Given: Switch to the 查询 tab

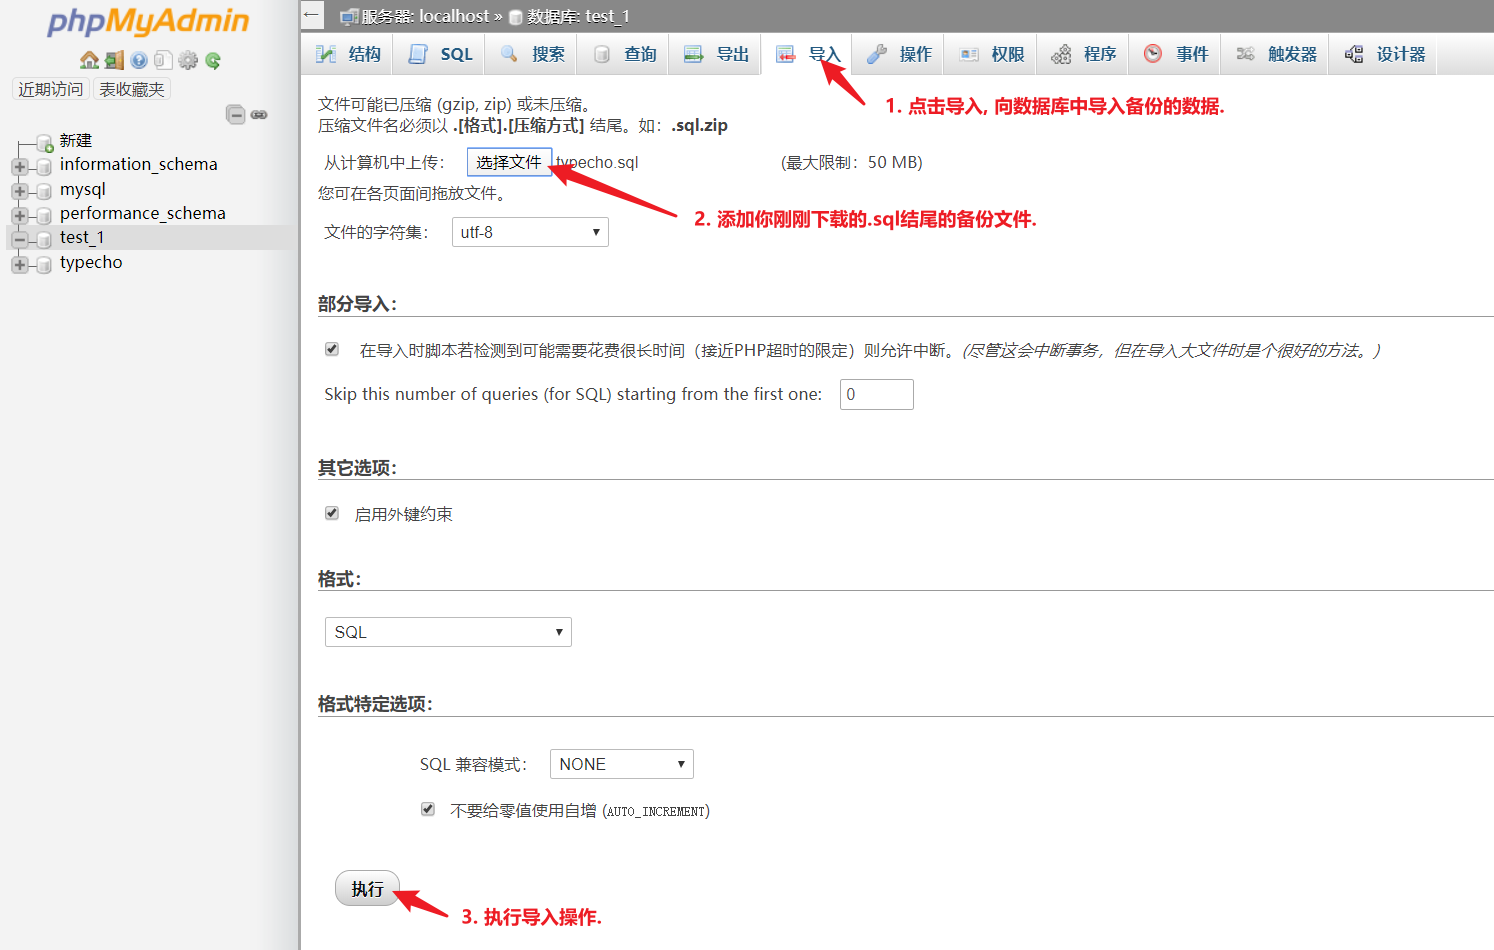Looking at the screenshot, I should click(x=624, y=54).
